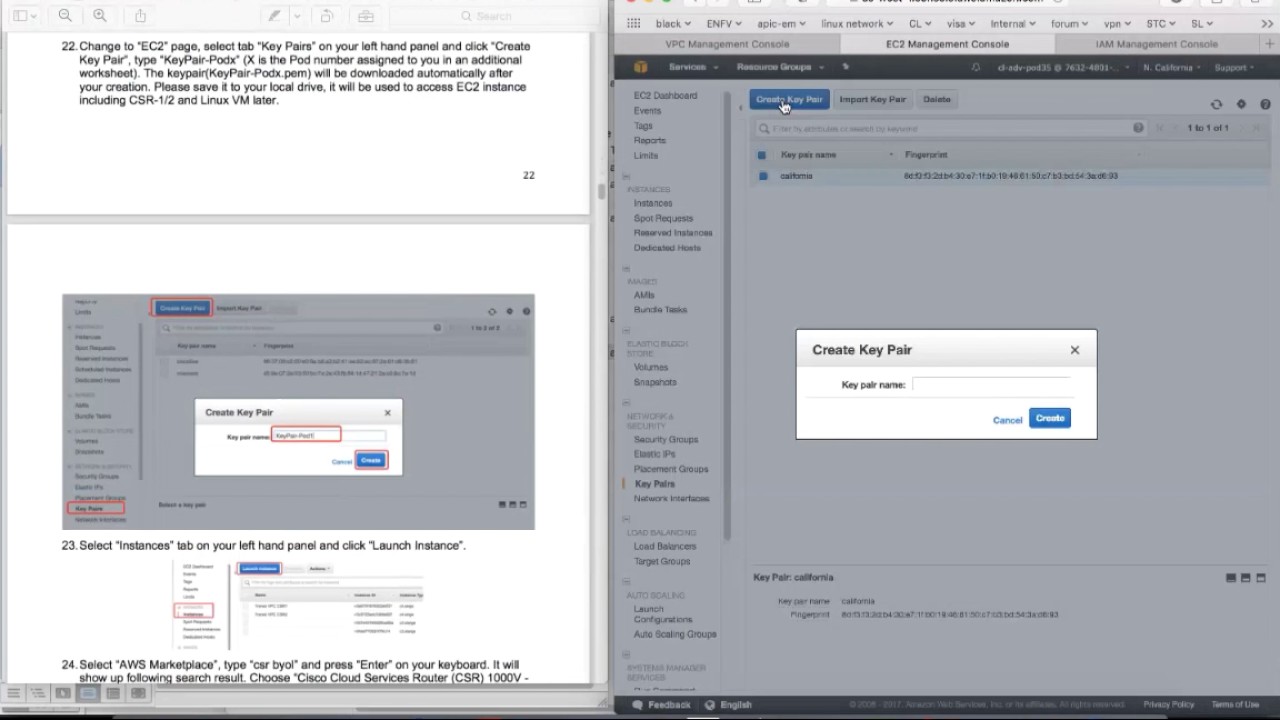Open the Terms of Use link
1280x720 pixels.
click(x=1235, y=705)
